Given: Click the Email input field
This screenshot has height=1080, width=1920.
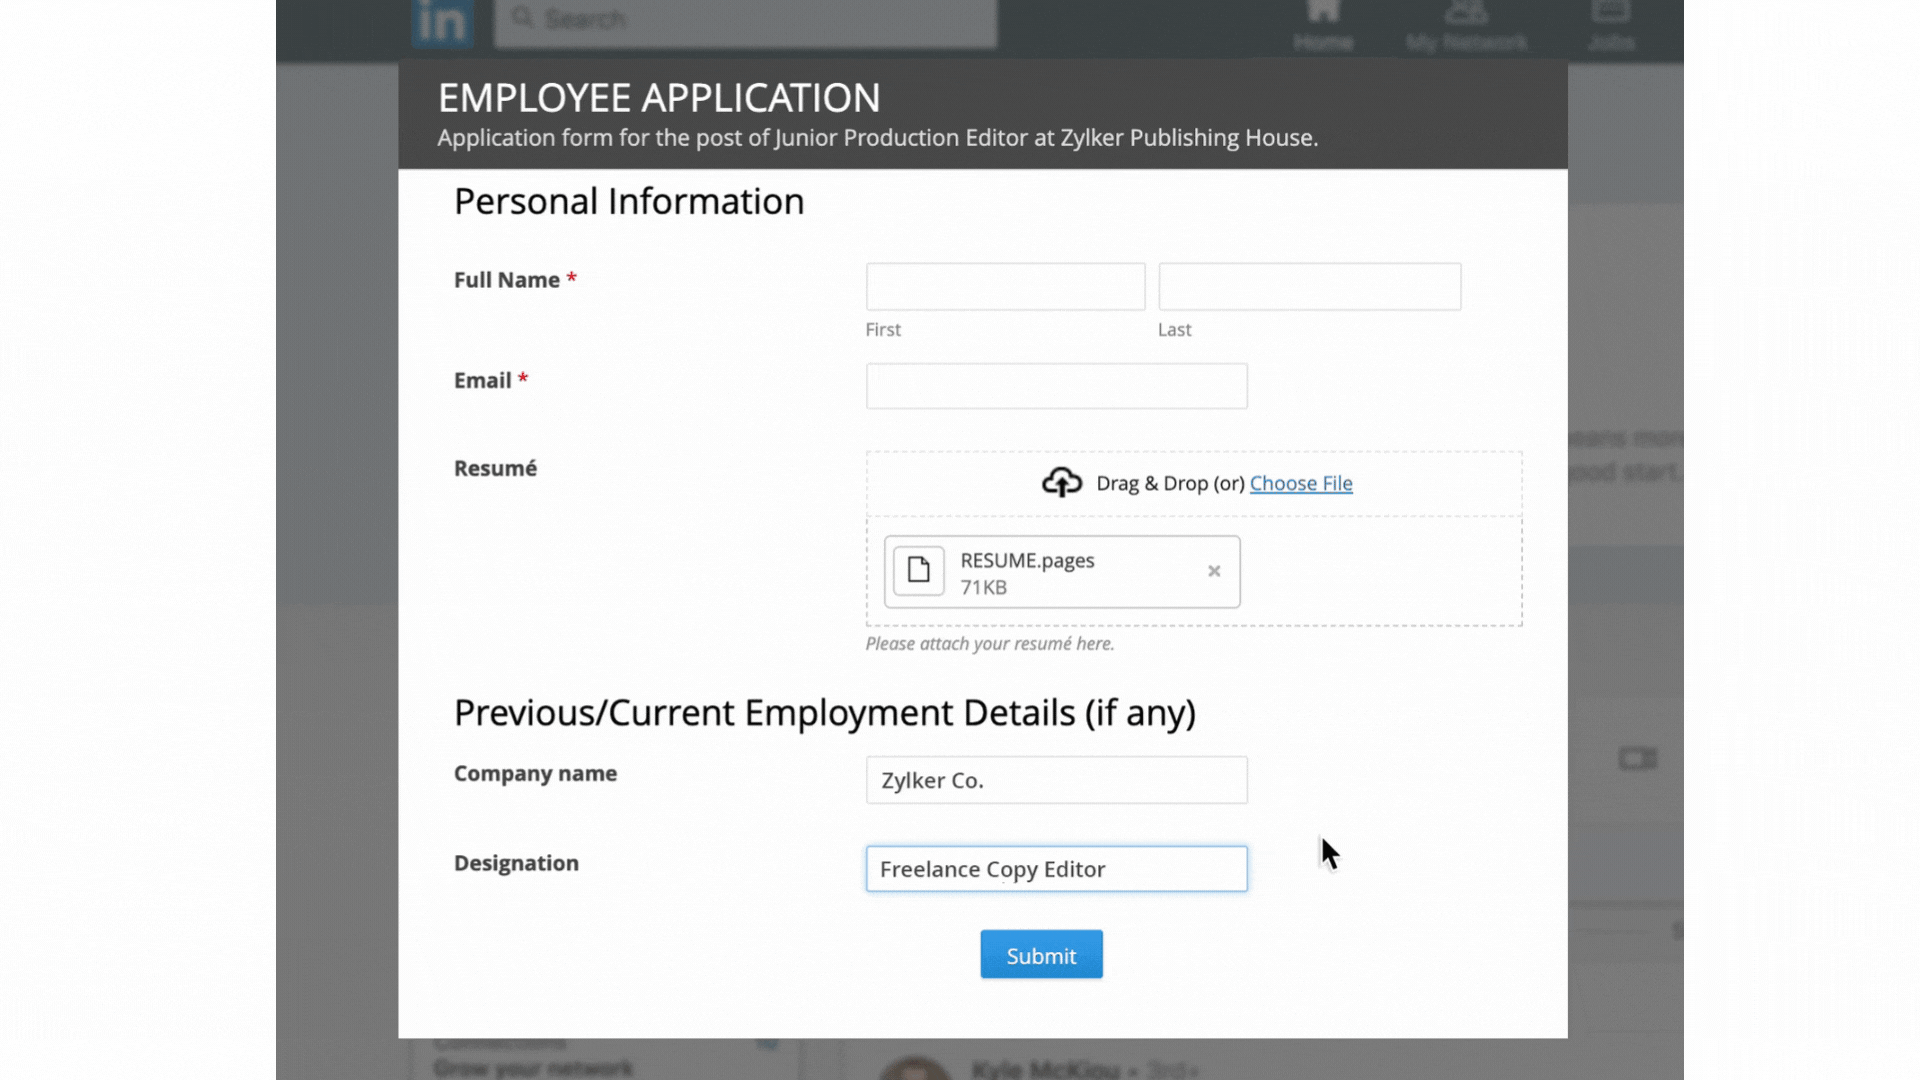Looking at the screenshot, I should click(1056, 386).
